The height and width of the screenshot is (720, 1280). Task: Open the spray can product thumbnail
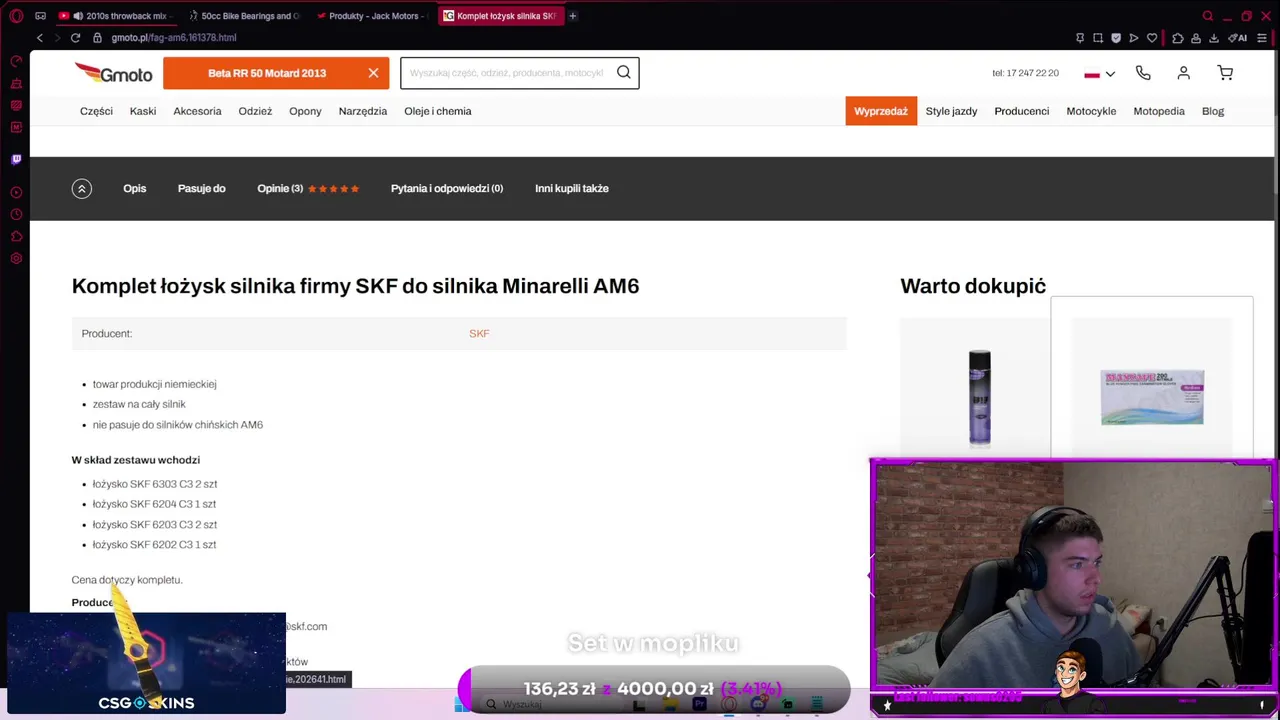(979, 397)
